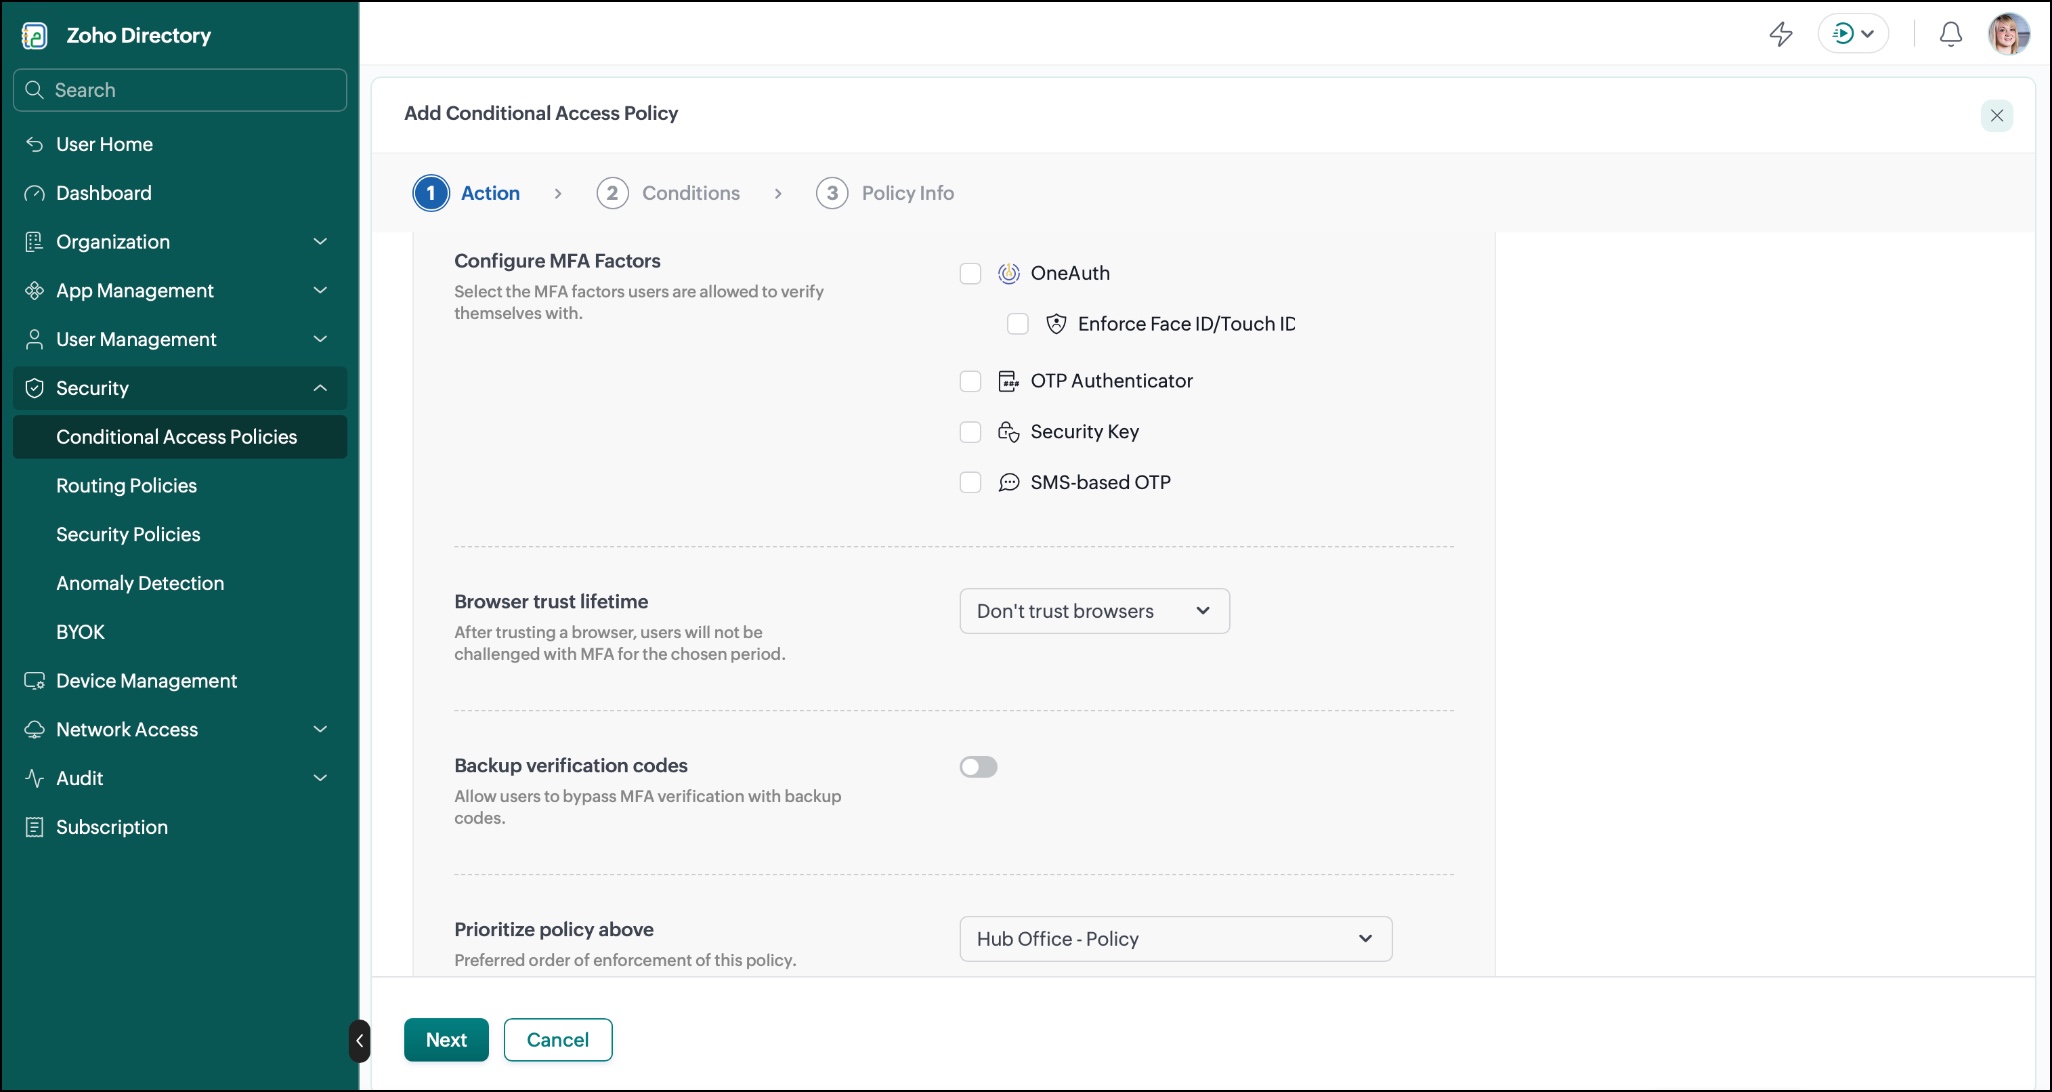Enable the OTP Authenticator checkbox
The image size is (2052, 1092).
970,381
